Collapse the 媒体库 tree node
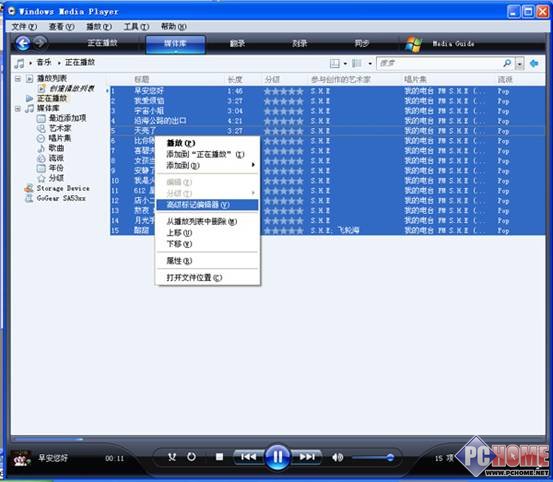 tap(18, 109)
